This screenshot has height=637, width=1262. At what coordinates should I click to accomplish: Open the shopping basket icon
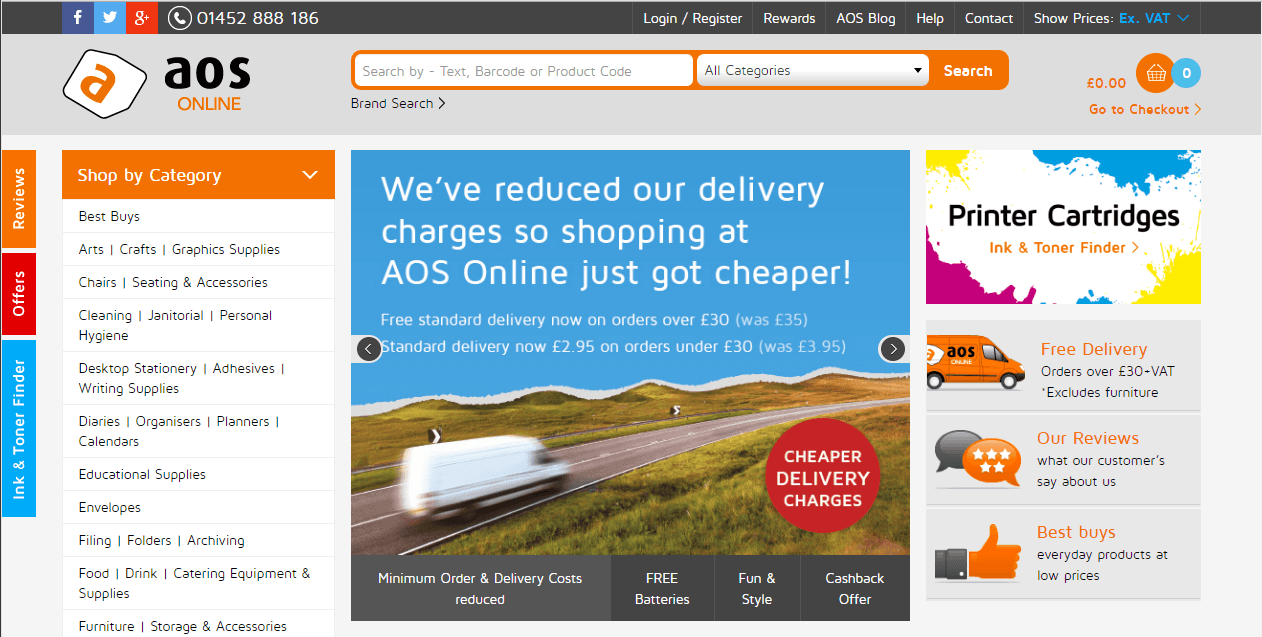(x=1156, y=73)
